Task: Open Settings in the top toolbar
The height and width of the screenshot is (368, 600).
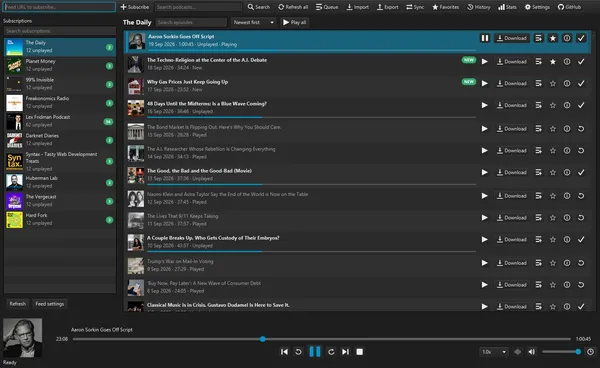Action: coord(537,7)
